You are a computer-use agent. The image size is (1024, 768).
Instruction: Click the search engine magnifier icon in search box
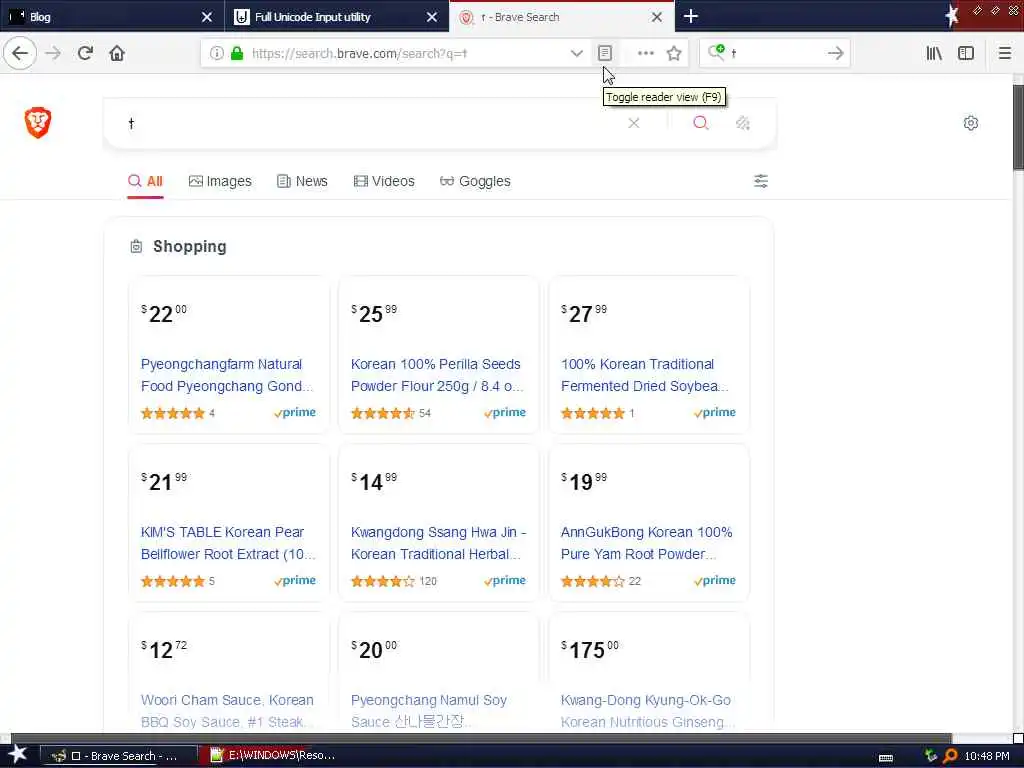tap(716, 52)
